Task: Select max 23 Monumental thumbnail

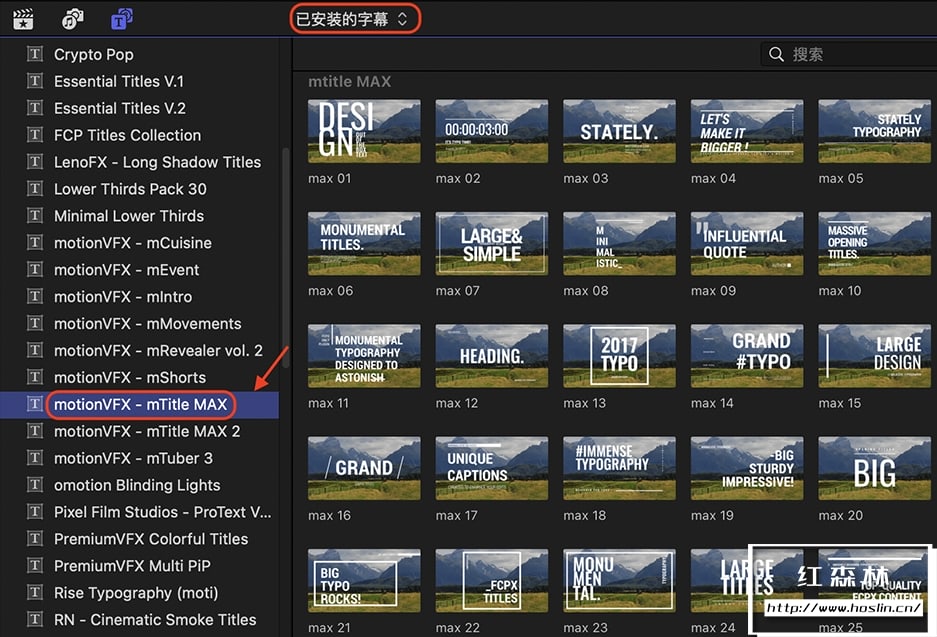Action: pos(619,580)
